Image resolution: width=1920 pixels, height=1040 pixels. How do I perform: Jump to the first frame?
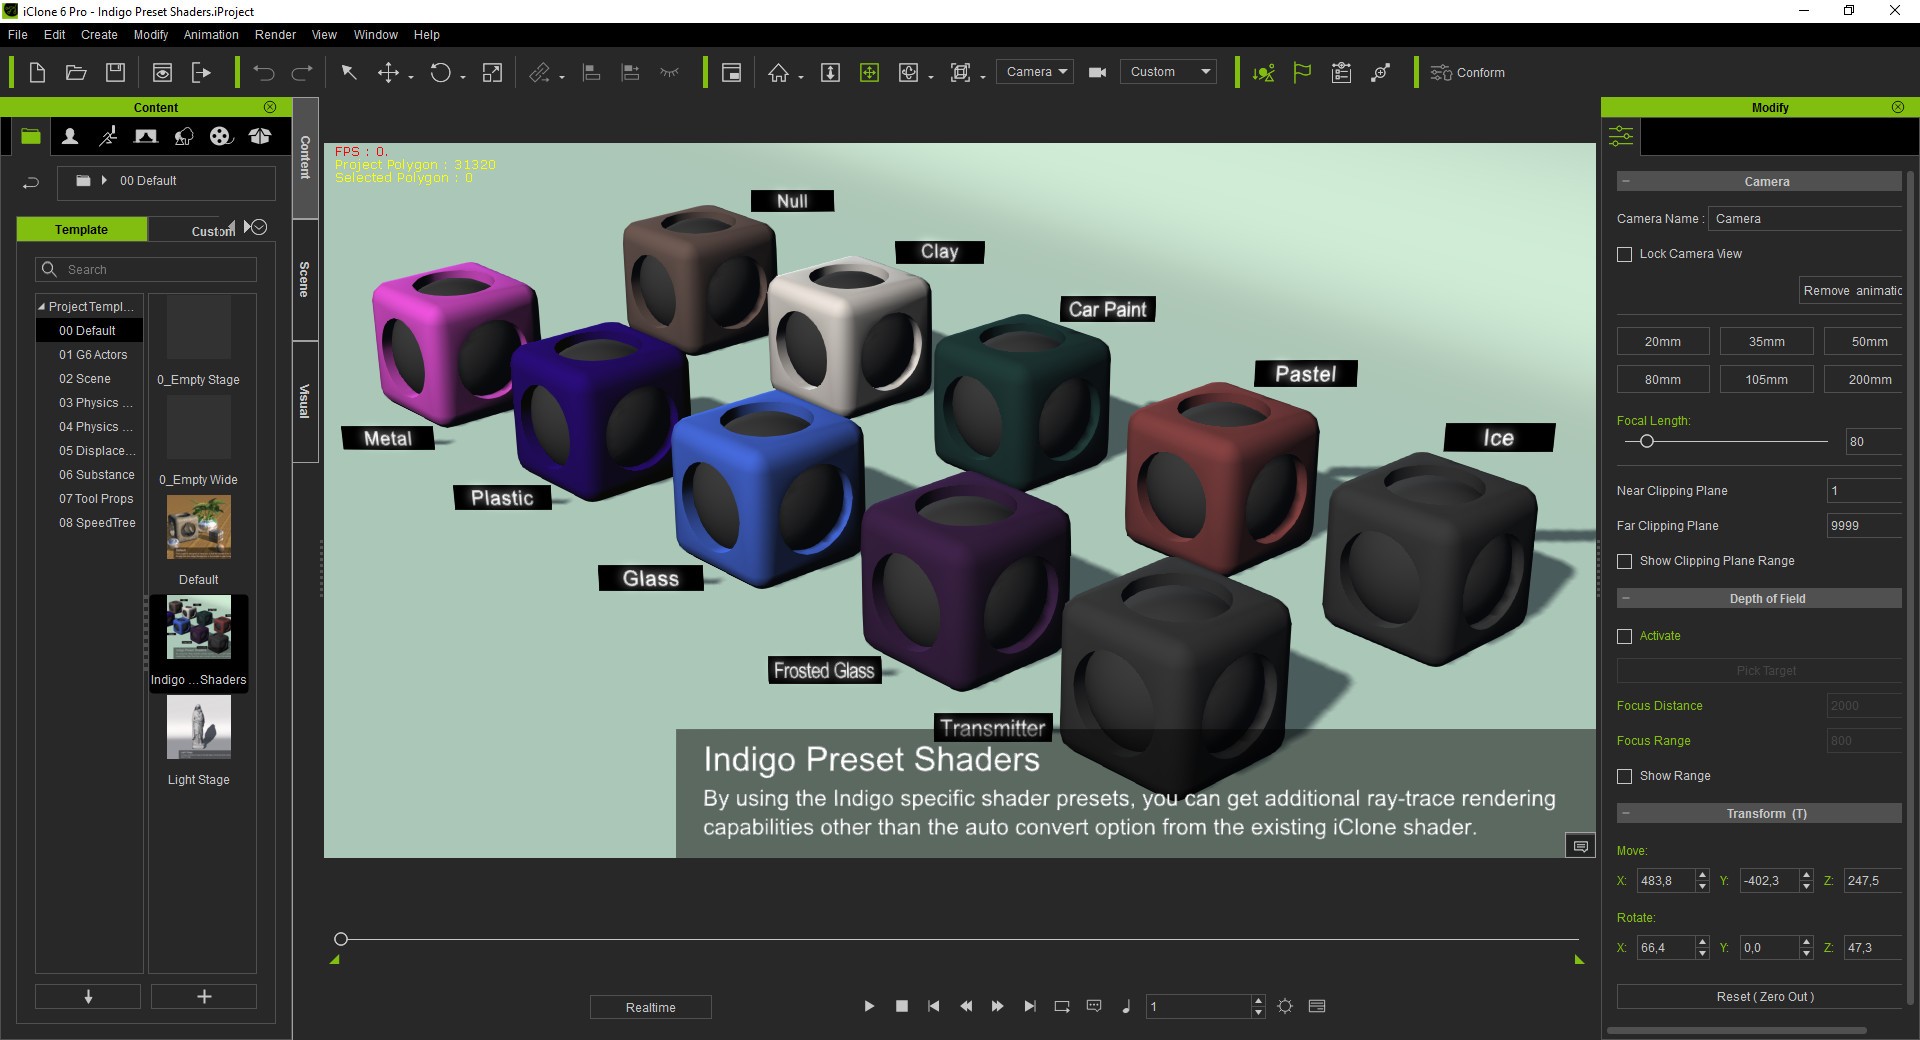coord(934,1006)
